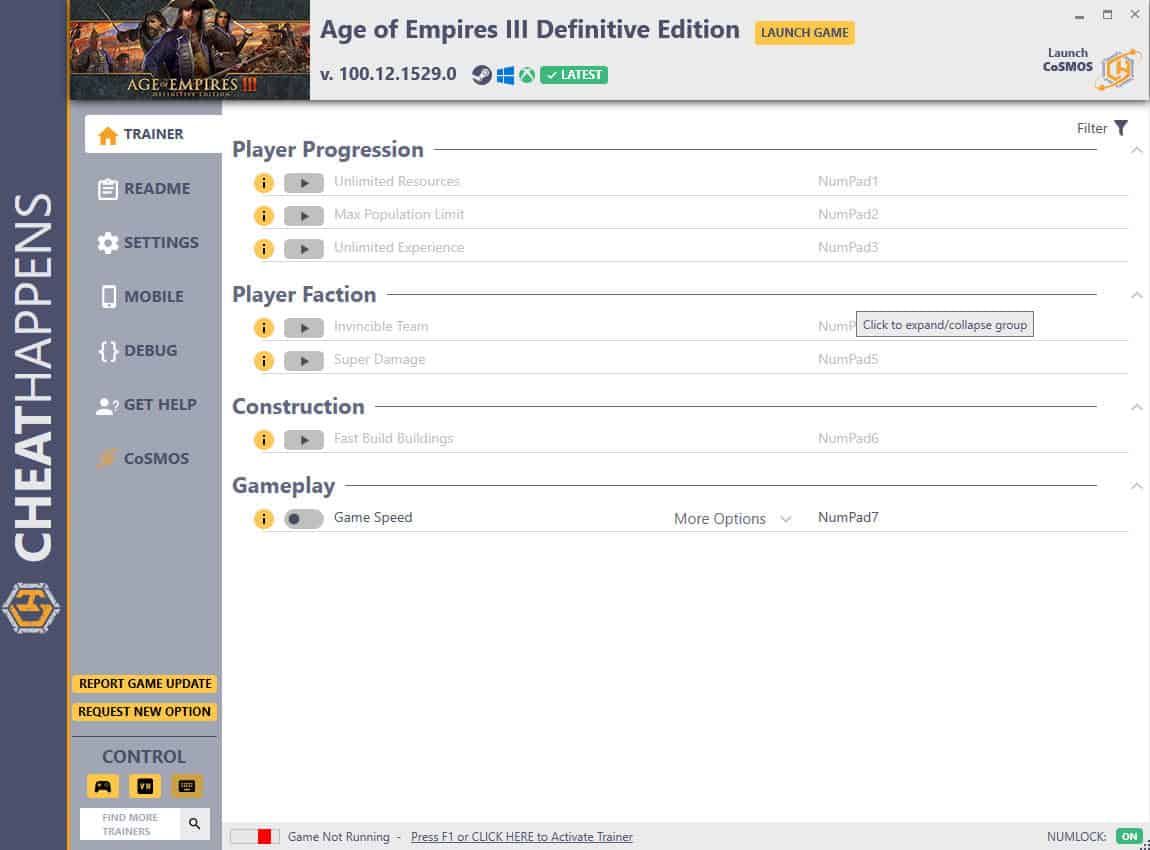Toggle the Game Speed switch

[x=304, y=519]
